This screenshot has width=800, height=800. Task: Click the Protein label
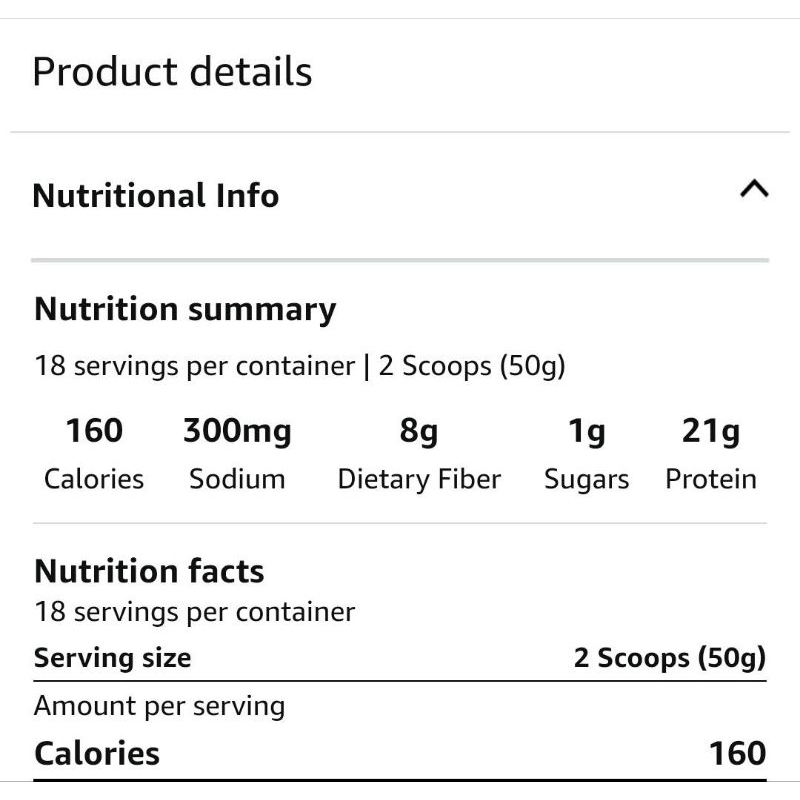711,479
